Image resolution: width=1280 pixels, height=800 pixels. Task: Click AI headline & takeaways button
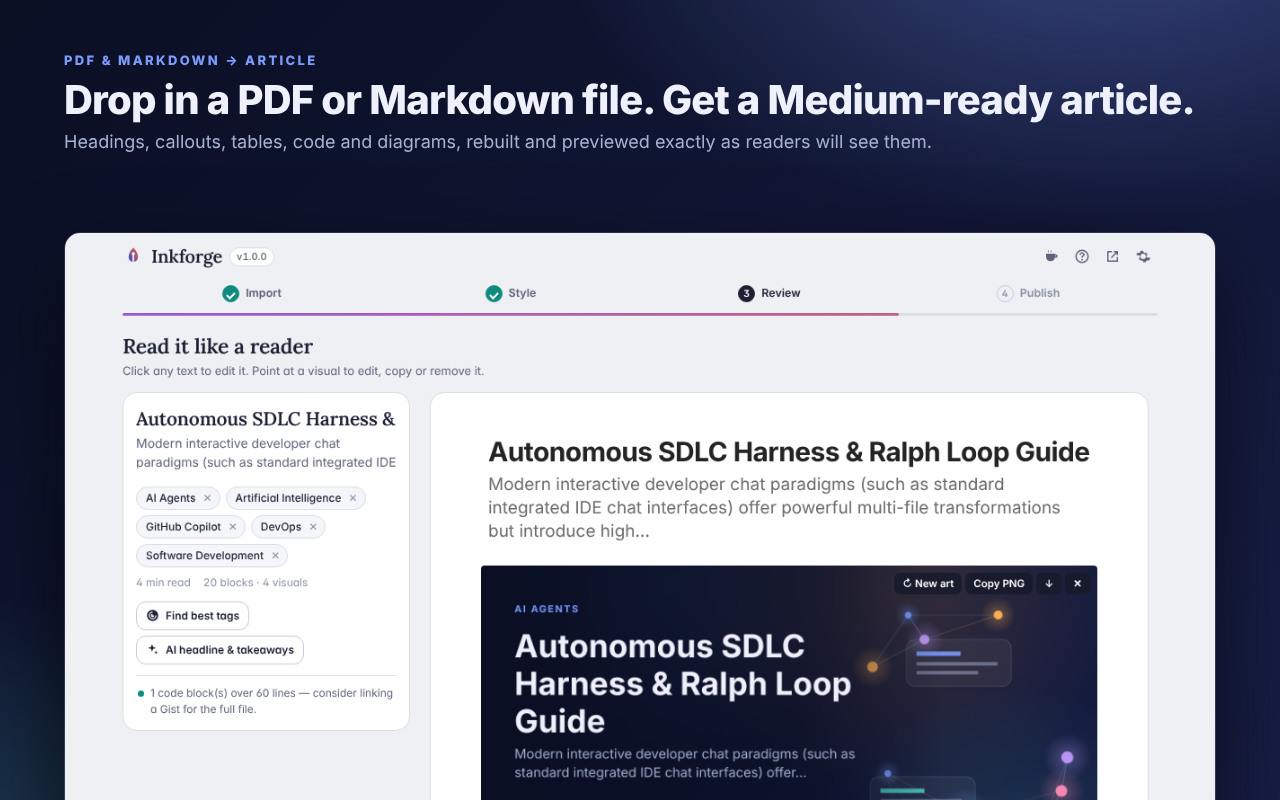(220, 650)
